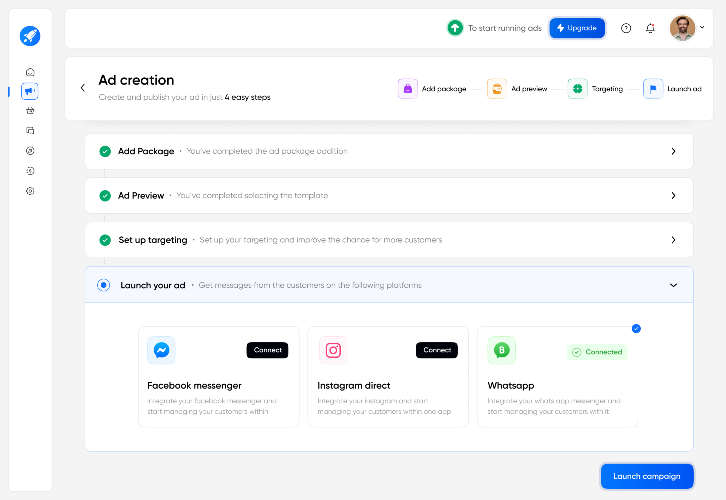Viewport: 726px width, 500px height.
Task: Go back with the left chevron
Action: point(83,88)
